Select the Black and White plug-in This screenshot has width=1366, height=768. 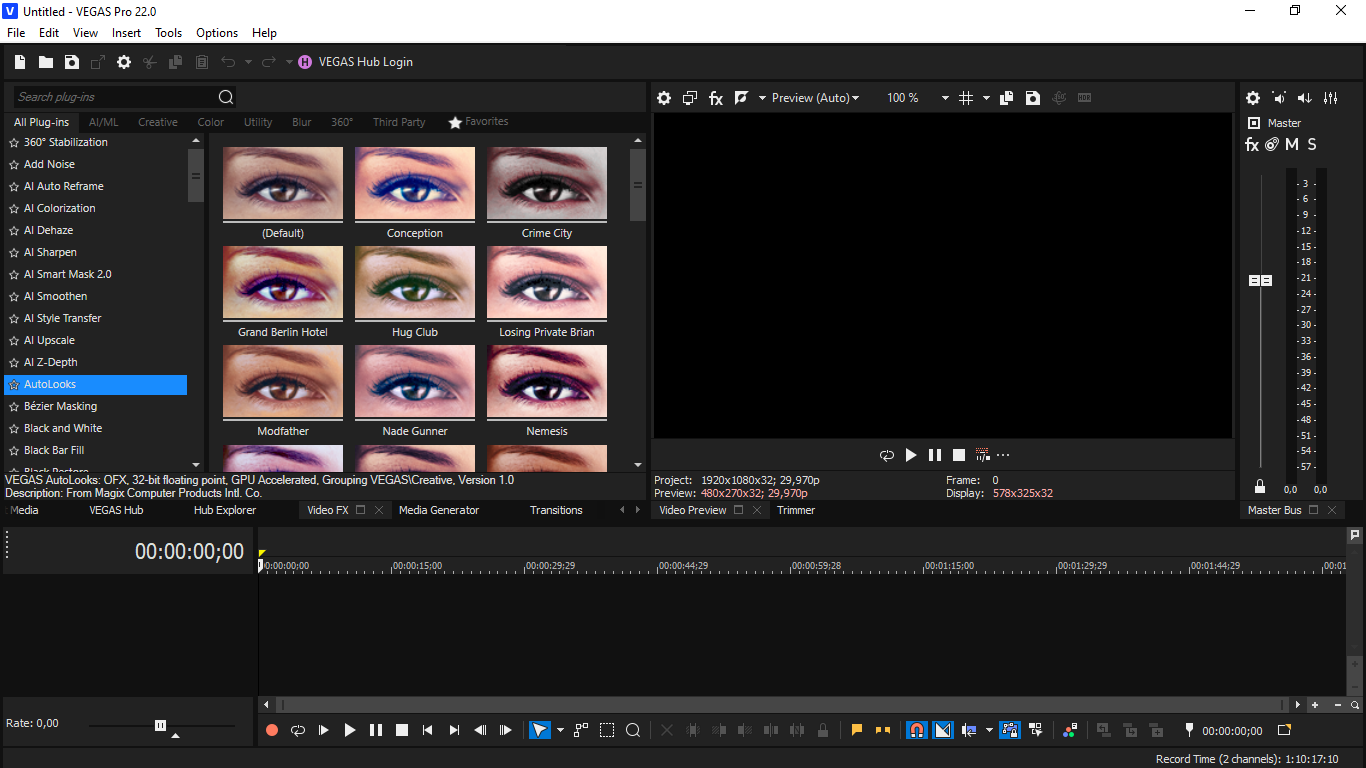tap(63, 428)
